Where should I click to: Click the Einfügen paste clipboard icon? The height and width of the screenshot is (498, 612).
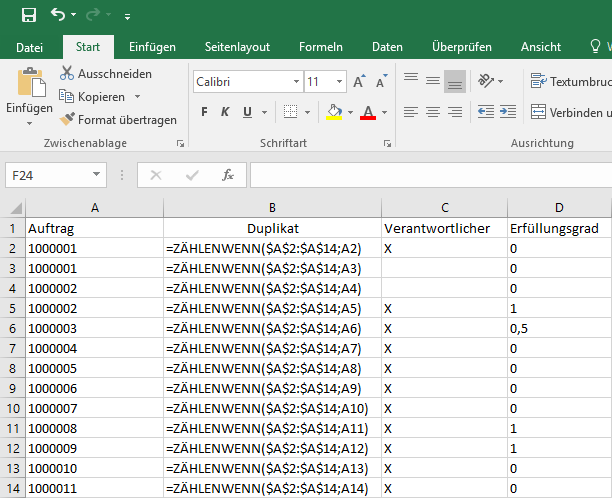[31, 82]
